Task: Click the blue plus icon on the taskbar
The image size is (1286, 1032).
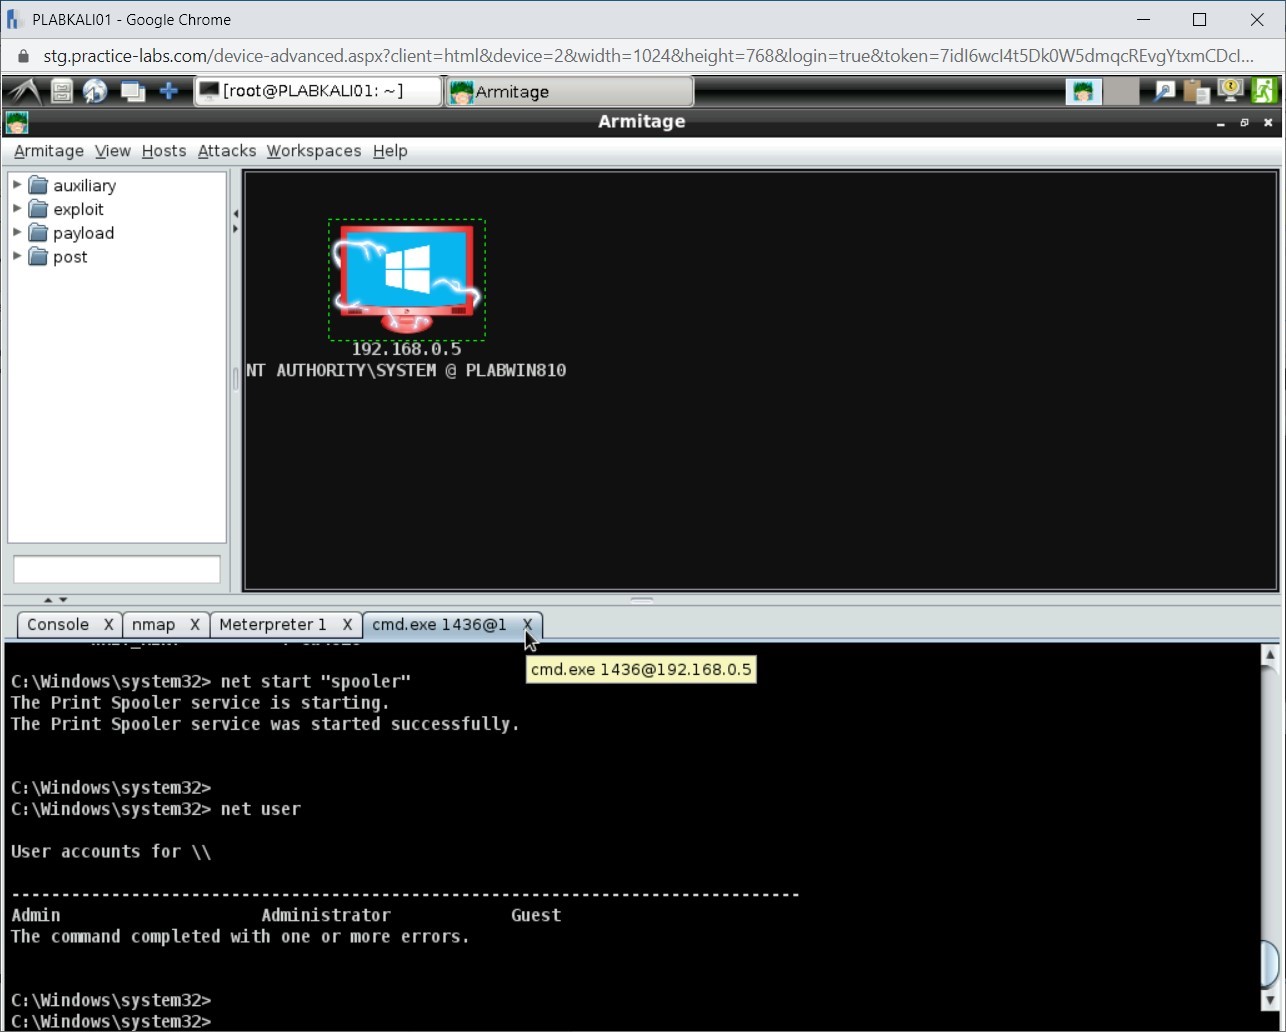Action: coord(169,91)
